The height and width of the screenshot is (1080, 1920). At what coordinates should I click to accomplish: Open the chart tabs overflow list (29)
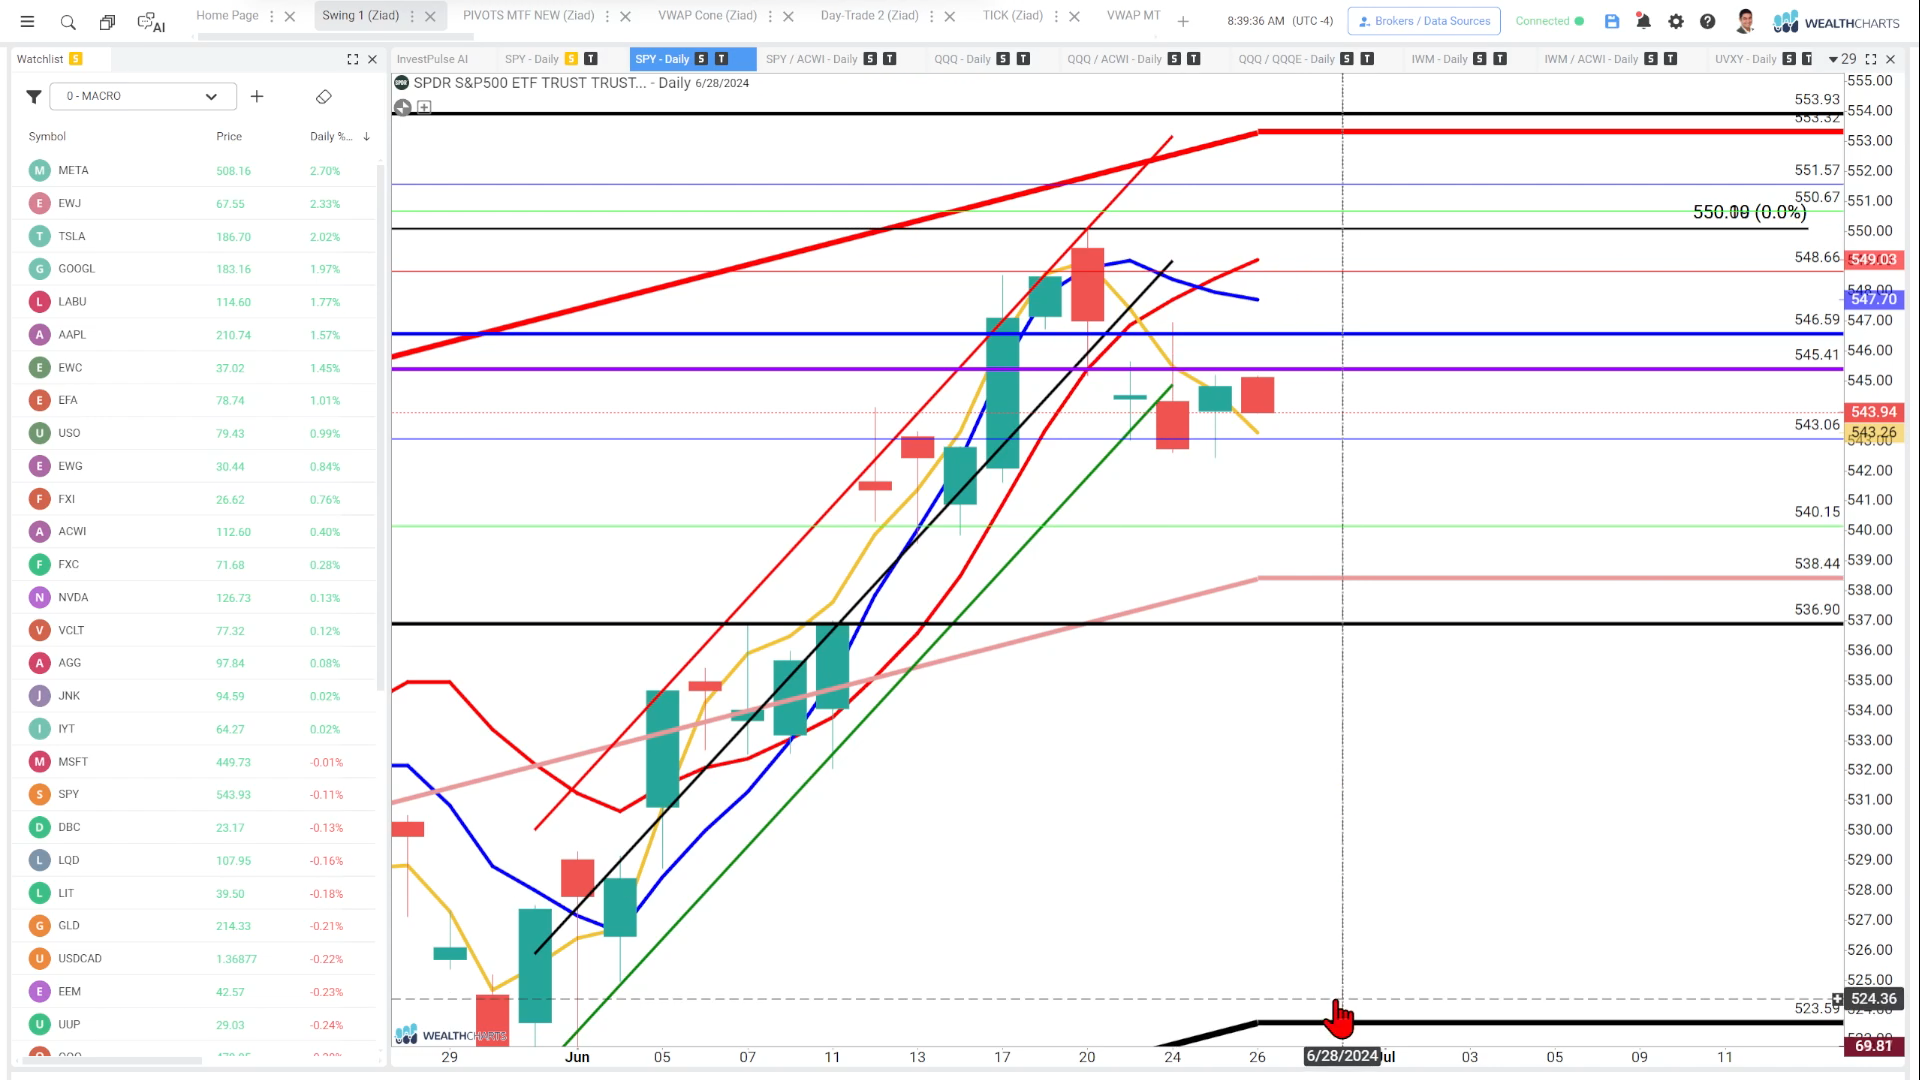1842,59
